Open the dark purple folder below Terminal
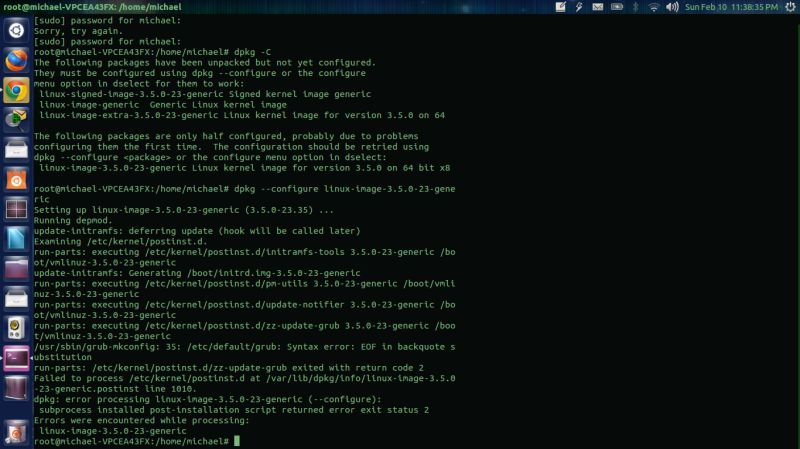This screenshot has width=800, height=449. click(x=16, y=388)
